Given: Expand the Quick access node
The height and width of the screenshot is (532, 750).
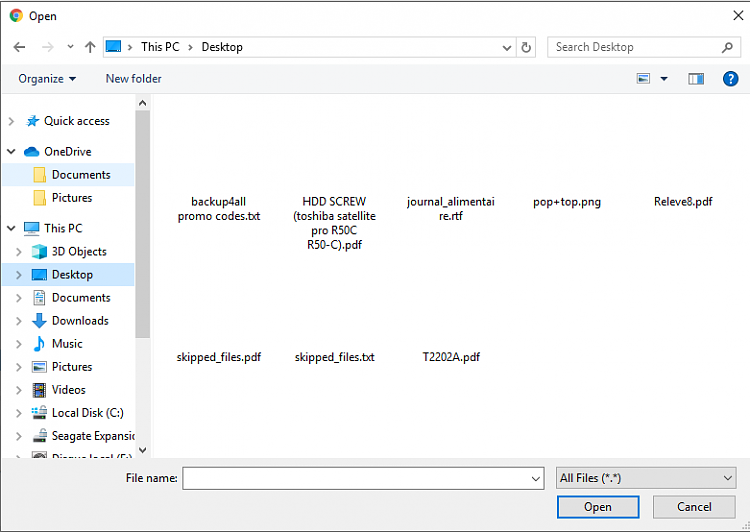Looking at the screenshot, I should coord(11,122).
